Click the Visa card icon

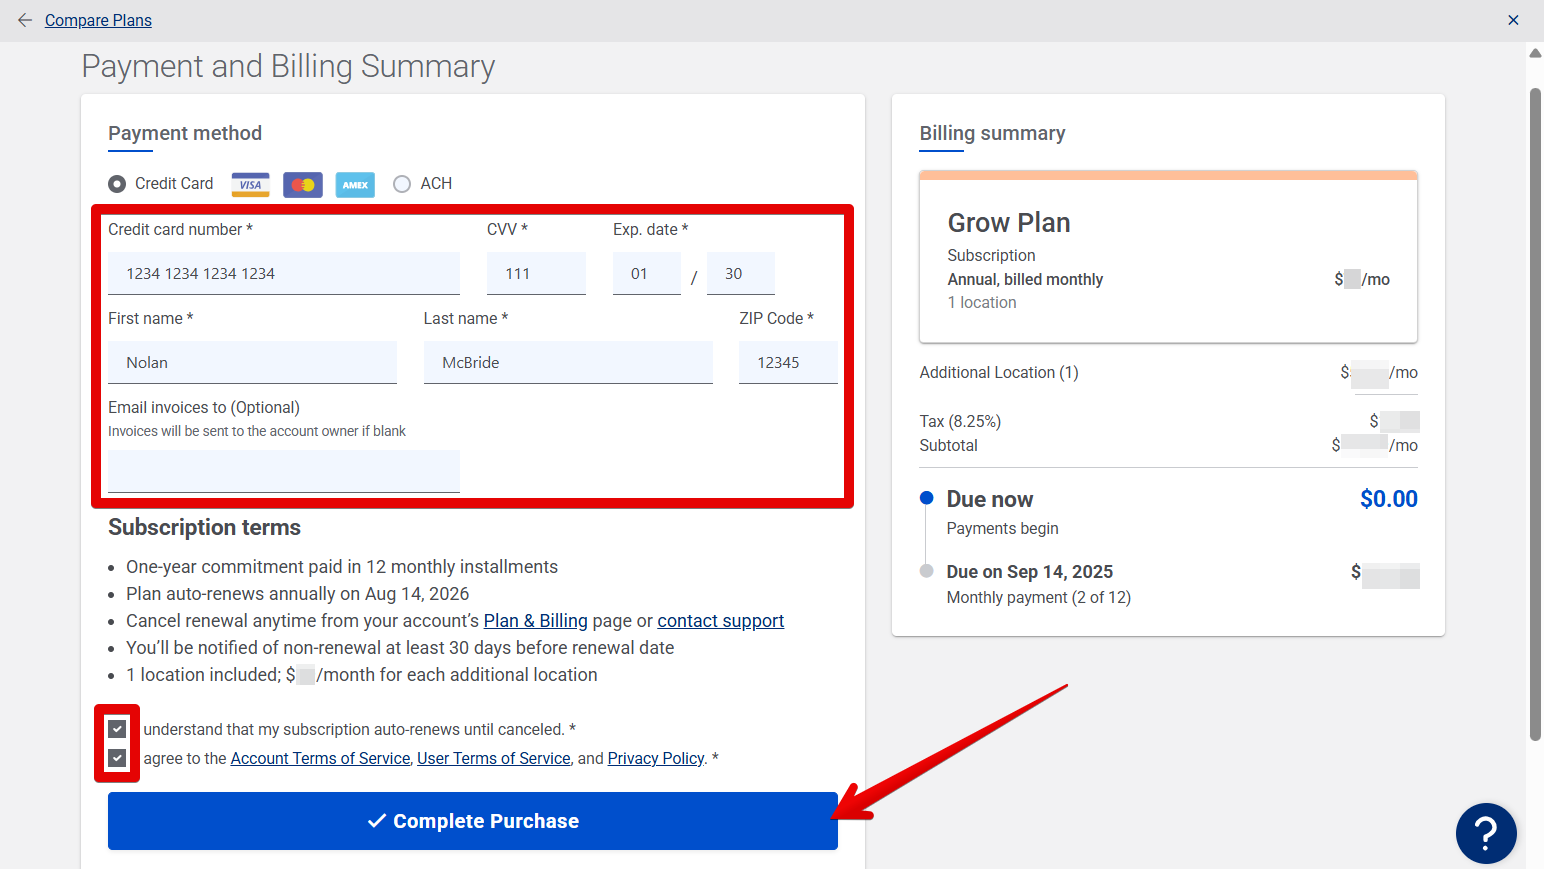point(250,184)
